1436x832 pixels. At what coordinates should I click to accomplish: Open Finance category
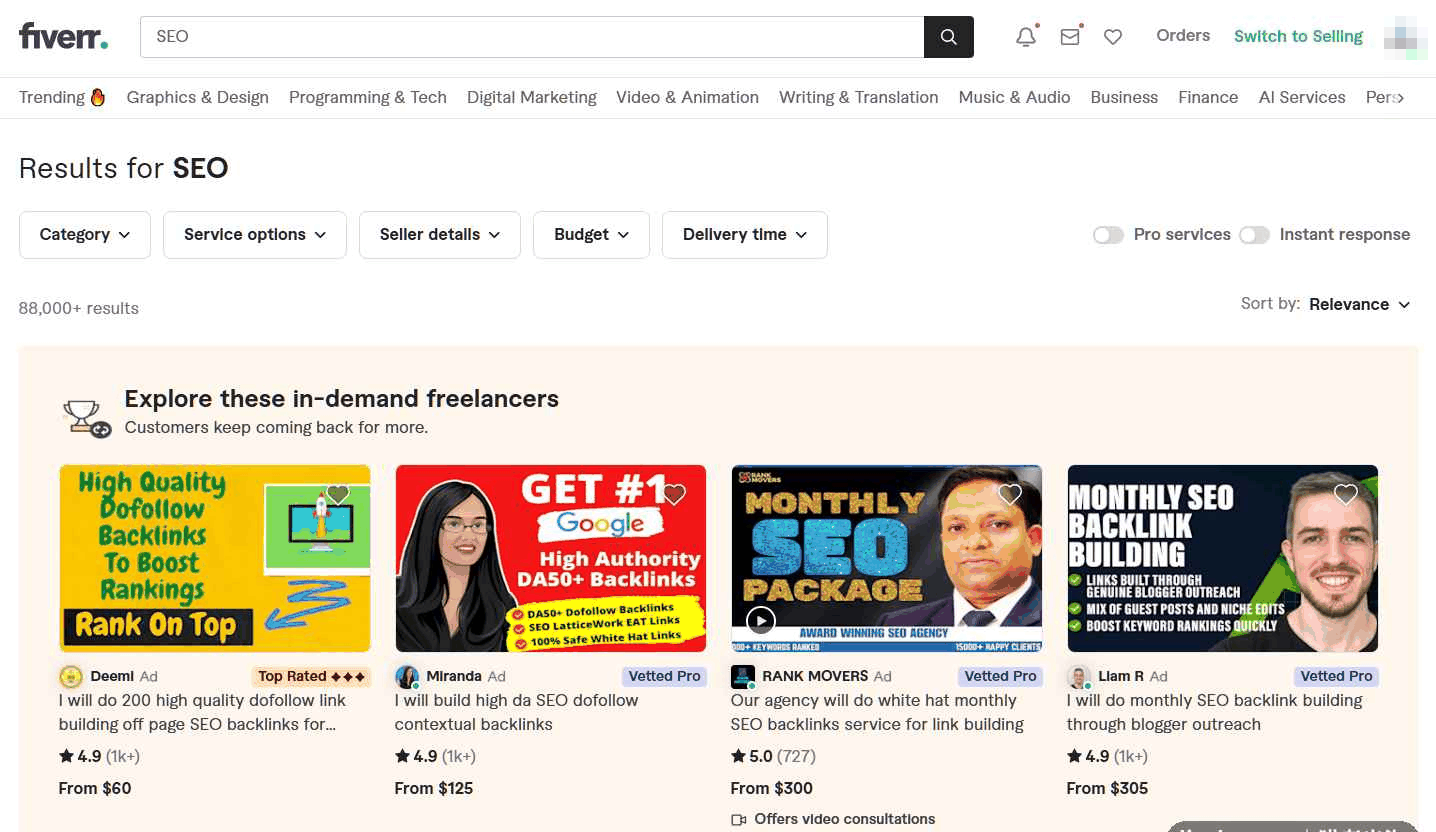(1208, 97)
